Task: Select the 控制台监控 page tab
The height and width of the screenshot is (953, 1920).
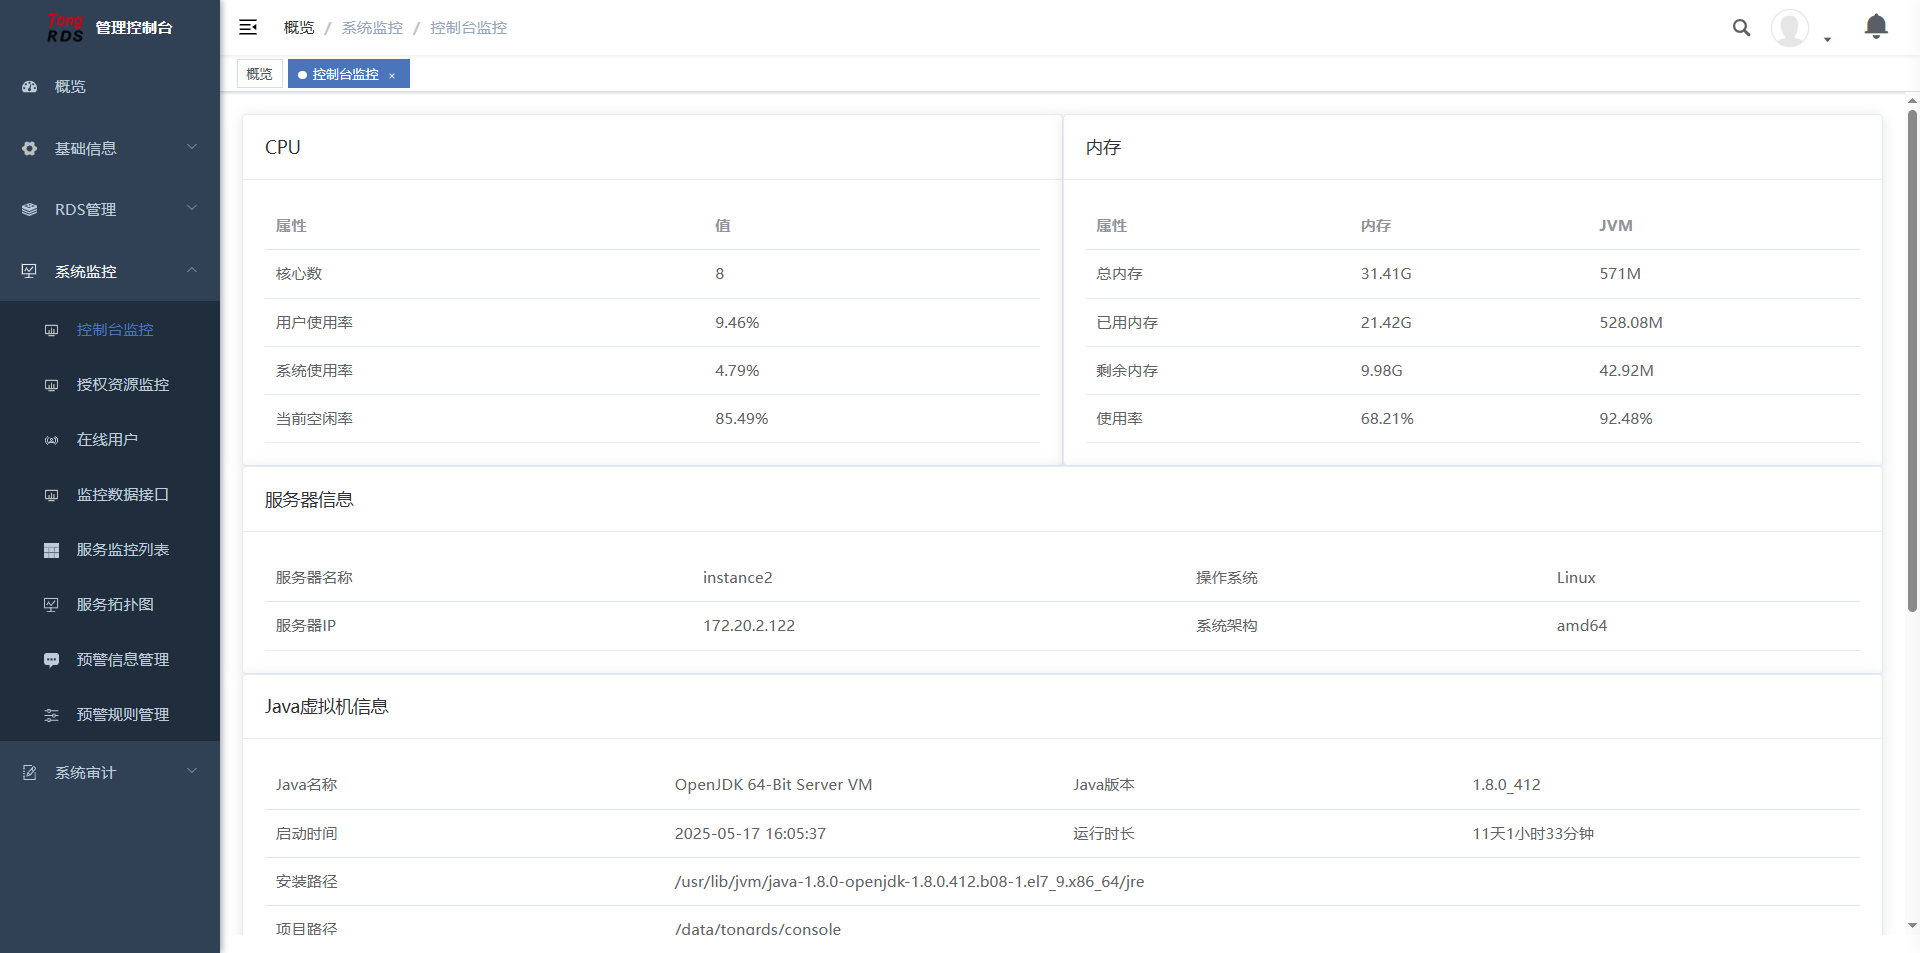Action: 348,74
